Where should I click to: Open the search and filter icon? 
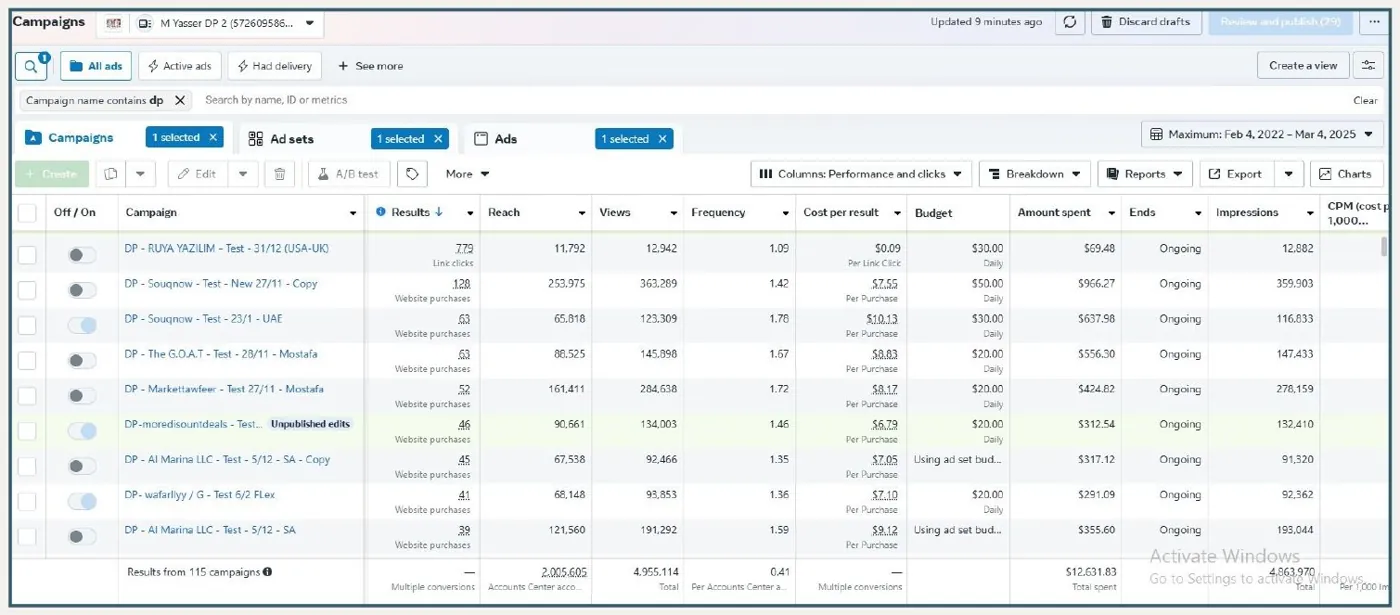31,66
